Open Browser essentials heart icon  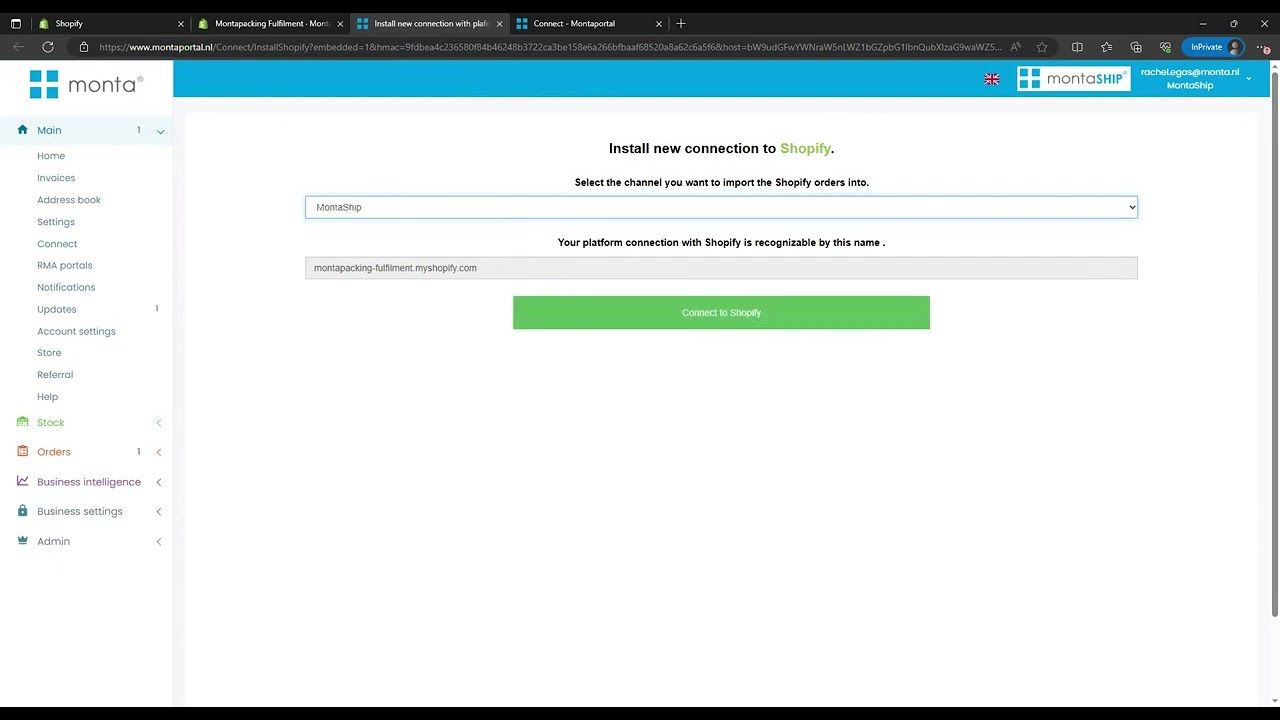coord(1165,47)
